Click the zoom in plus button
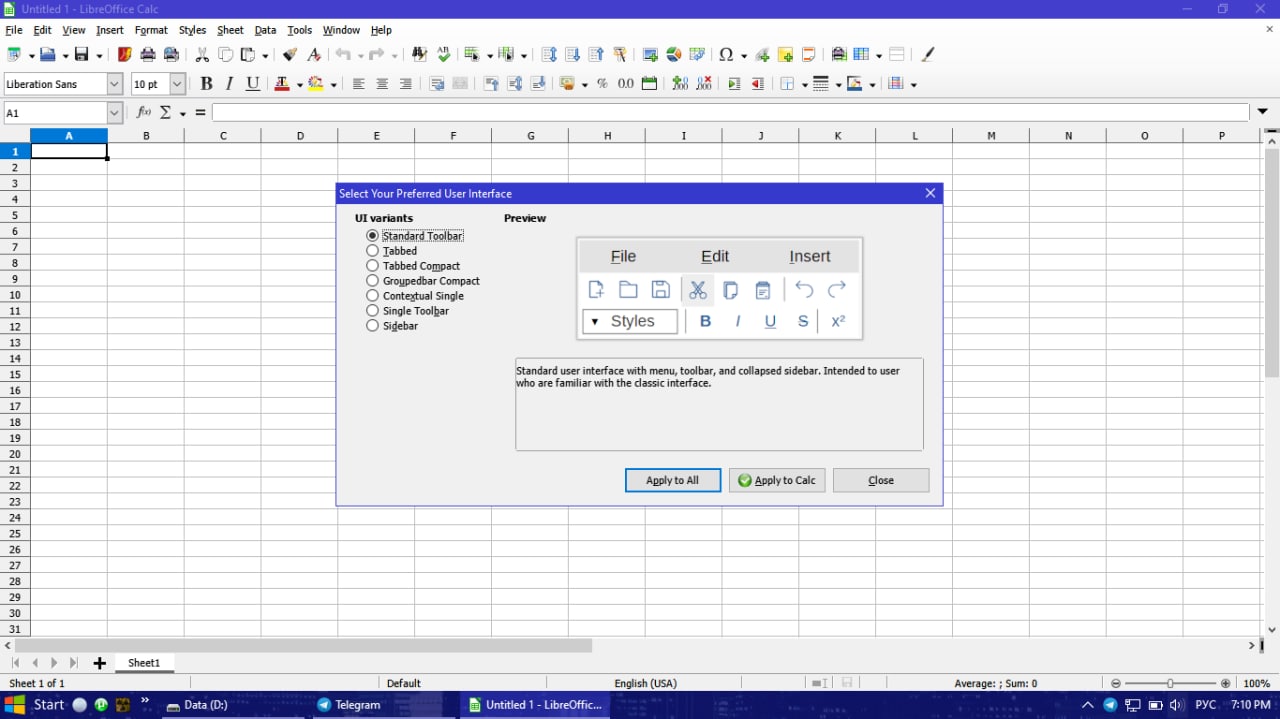The height and width of the screenshot is (719, 1280). point(1226,683)
